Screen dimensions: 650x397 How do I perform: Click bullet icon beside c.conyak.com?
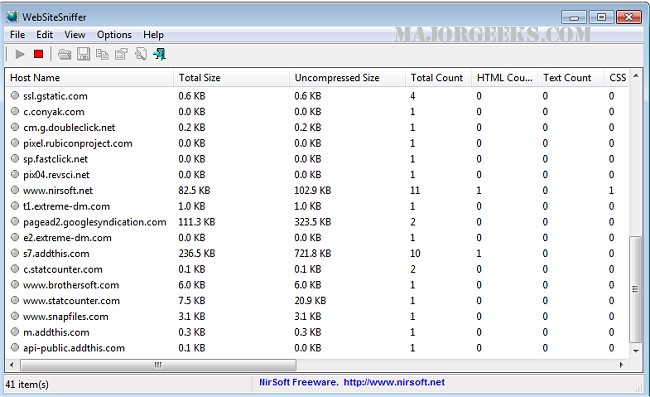click(x=15, y=111)
